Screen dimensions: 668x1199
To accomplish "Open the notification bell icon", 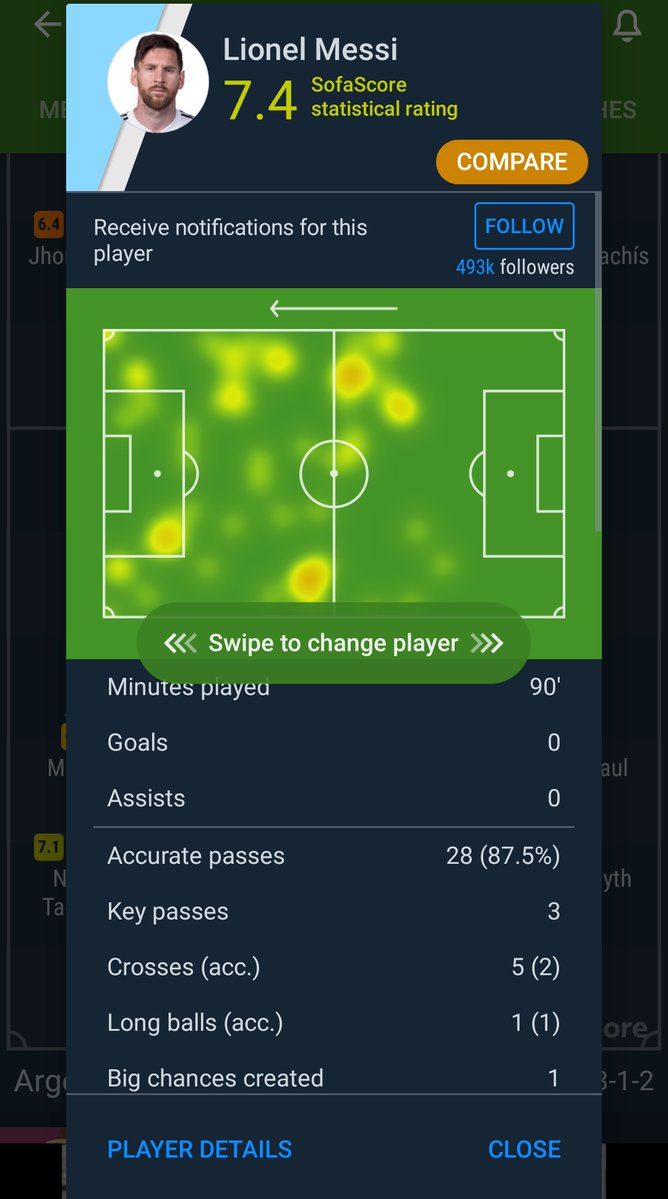I will [627, 26].
